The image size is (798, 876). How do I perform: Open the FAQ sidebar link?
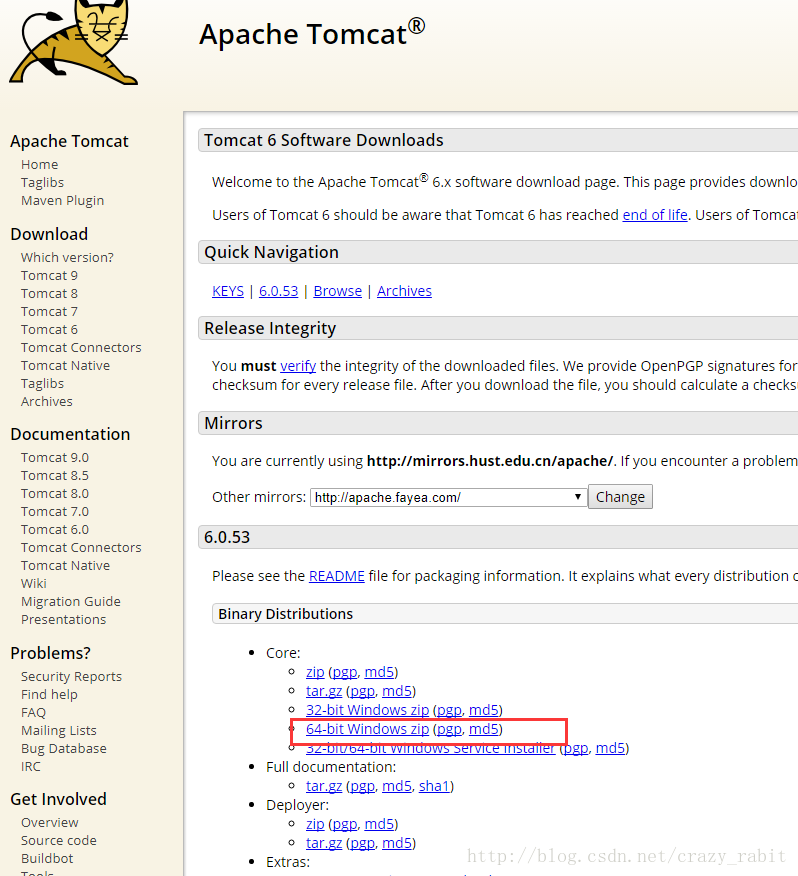[x=34, y=712]
